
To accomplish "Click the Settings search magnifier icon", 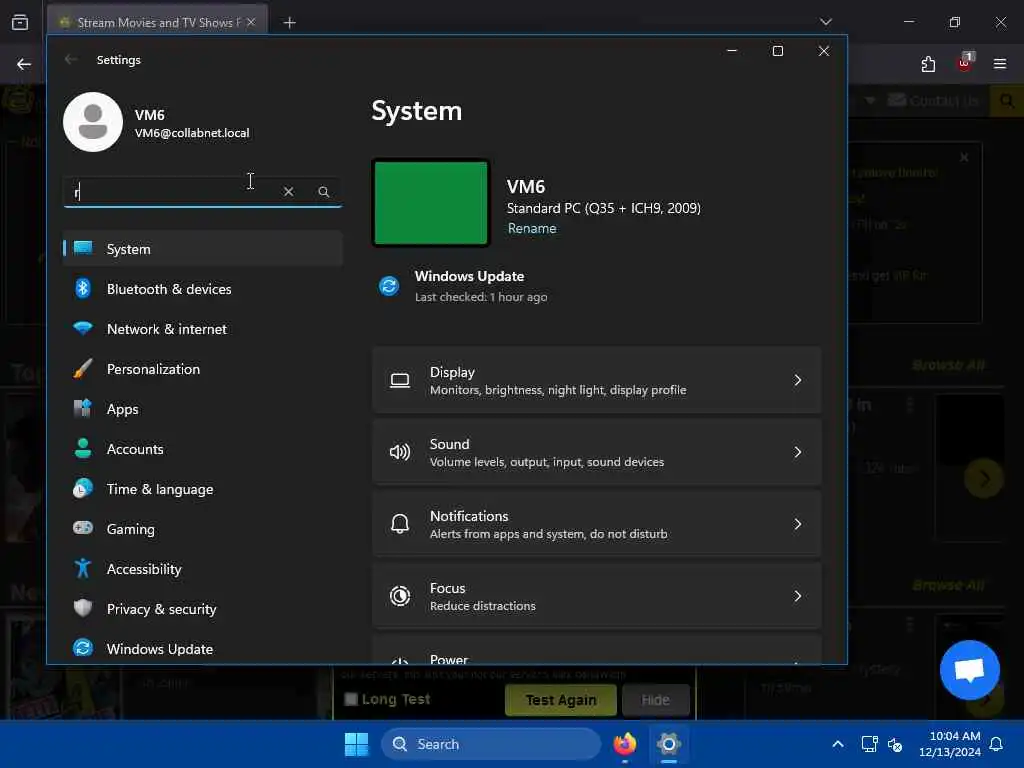I will tap(323, 191).
